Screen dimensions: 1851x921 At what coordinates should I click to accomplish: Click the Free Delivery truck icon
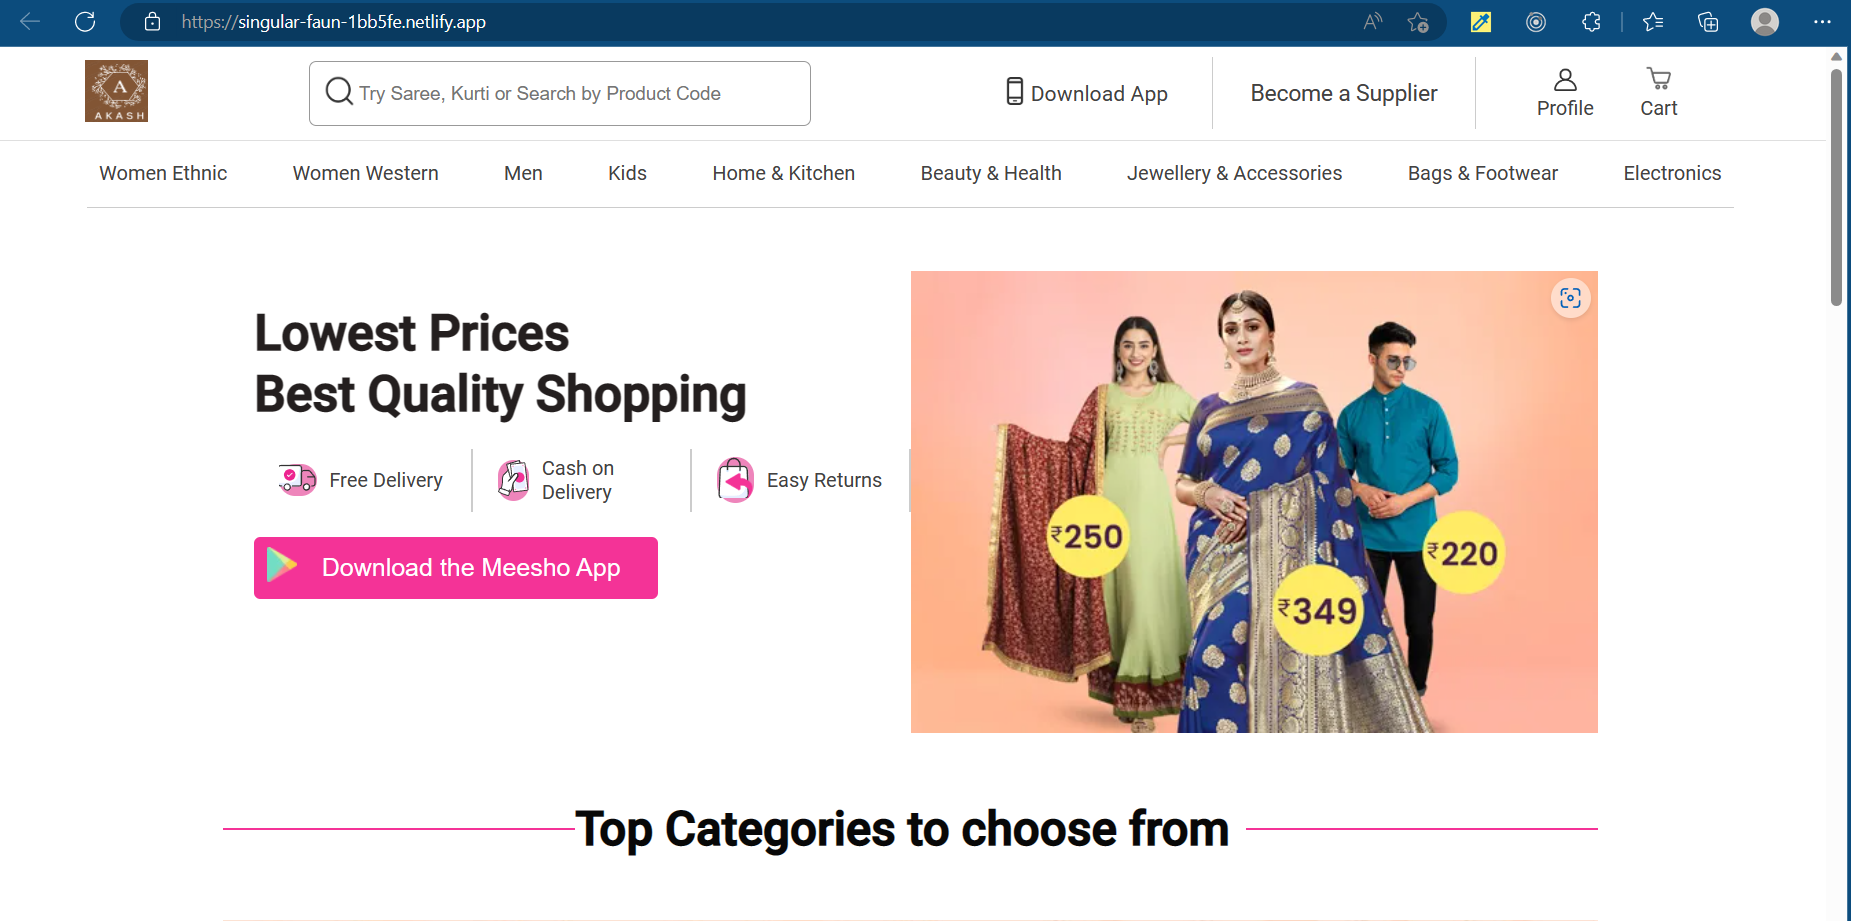[x=296, y=479]
